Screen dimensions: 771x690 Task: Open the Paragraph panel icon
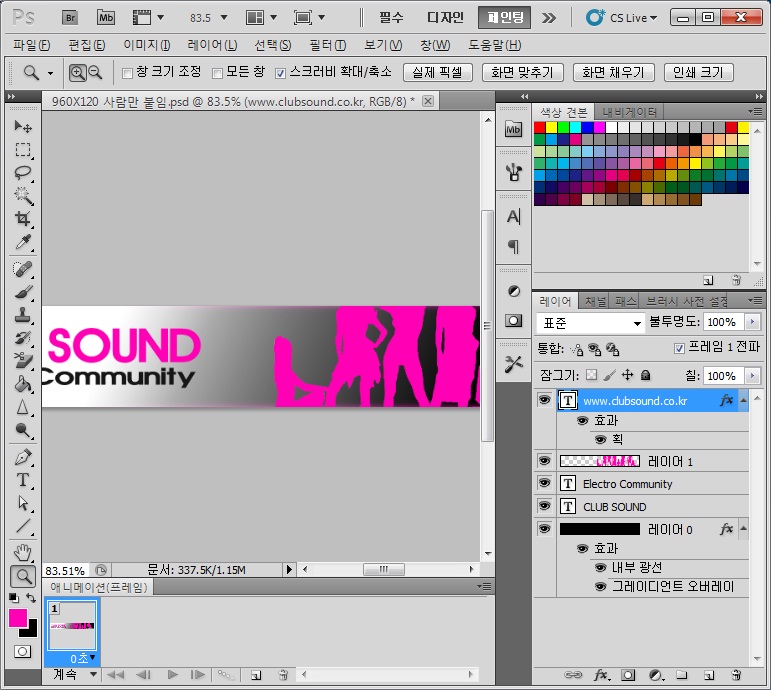(x=513, y=246)
